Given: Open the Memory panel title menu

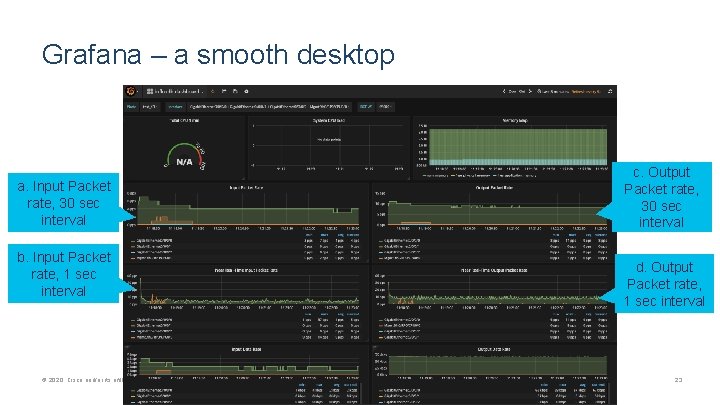Looking at the screenshot, I should coord(515,120).
